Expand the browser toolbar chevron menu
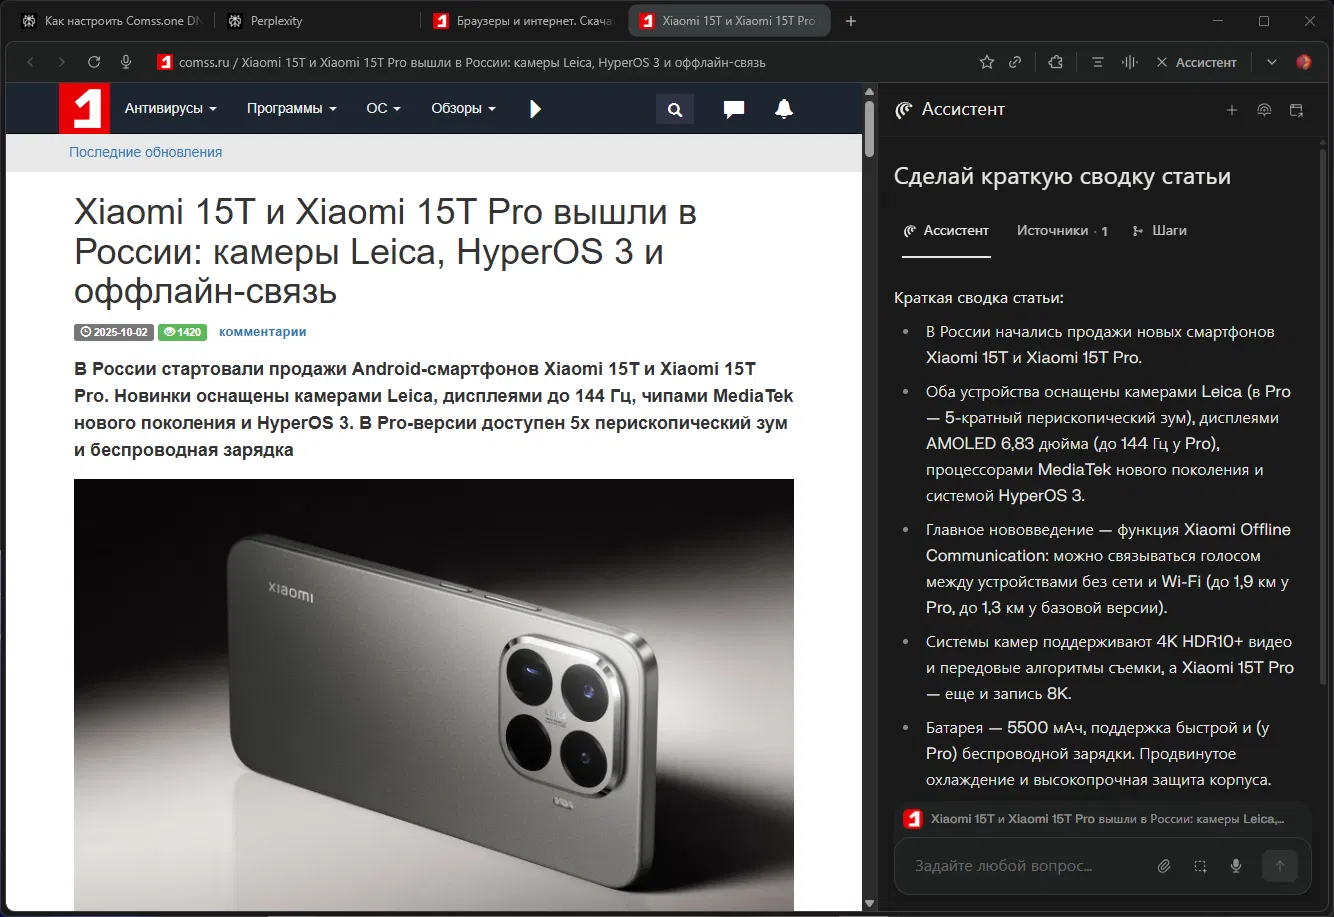The width and height of the screenshot is (1334, 917). pyautogui.click(x=1272, y=62)
